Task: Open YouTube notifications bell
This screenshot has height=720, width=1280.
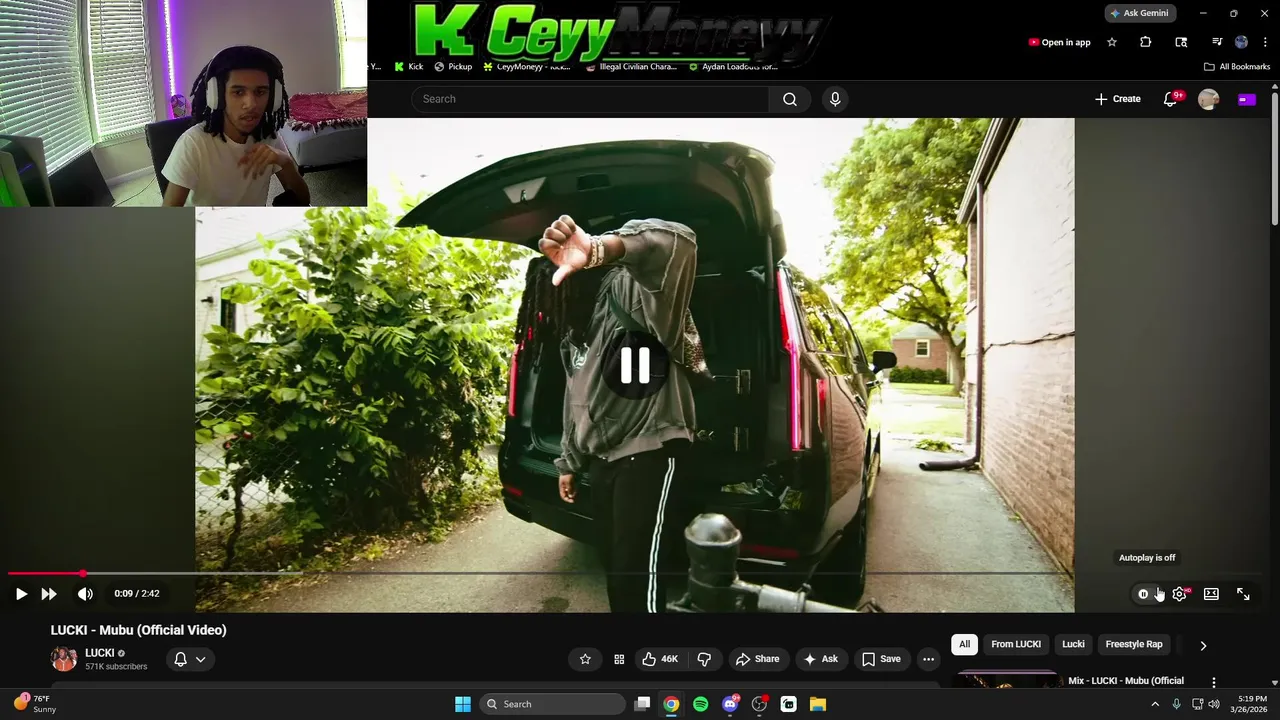Action: coord(1170,99)
